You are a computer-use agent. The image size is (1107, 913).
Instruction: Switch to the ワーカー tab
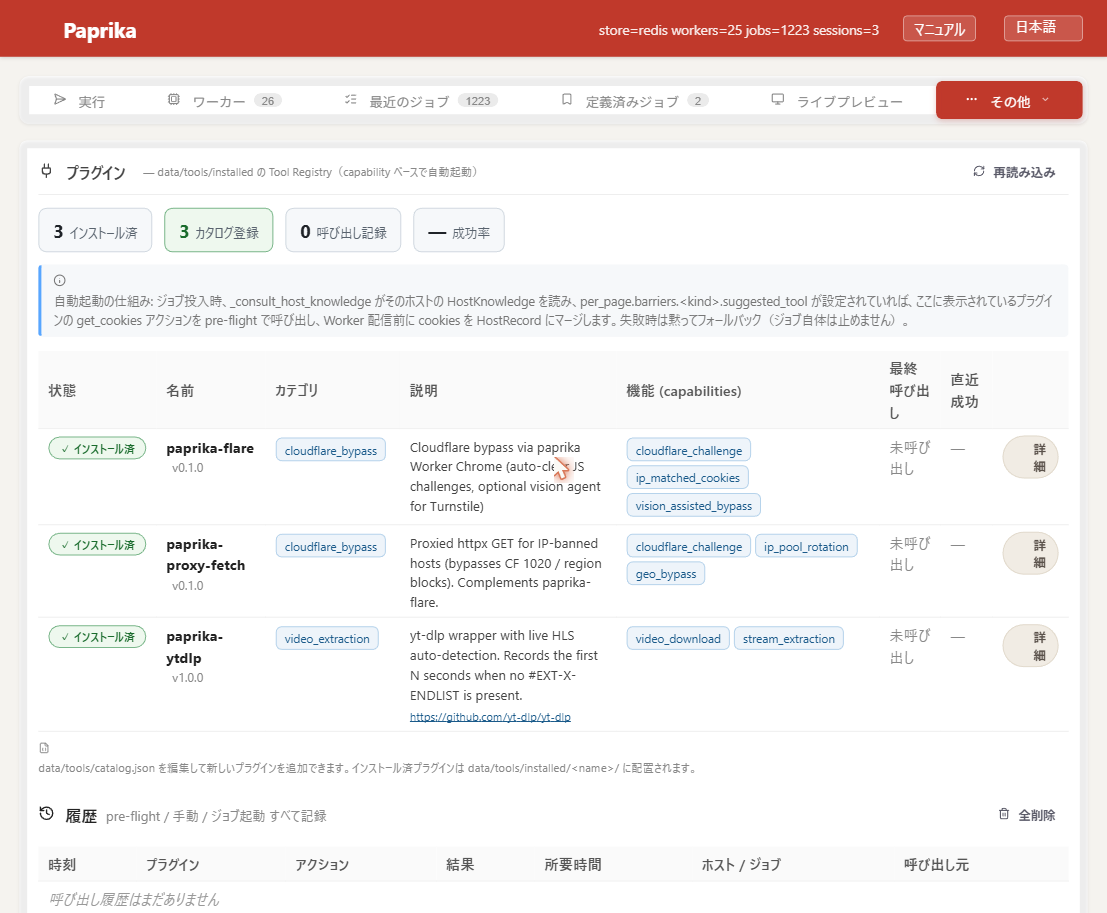(x=226, y=100)
